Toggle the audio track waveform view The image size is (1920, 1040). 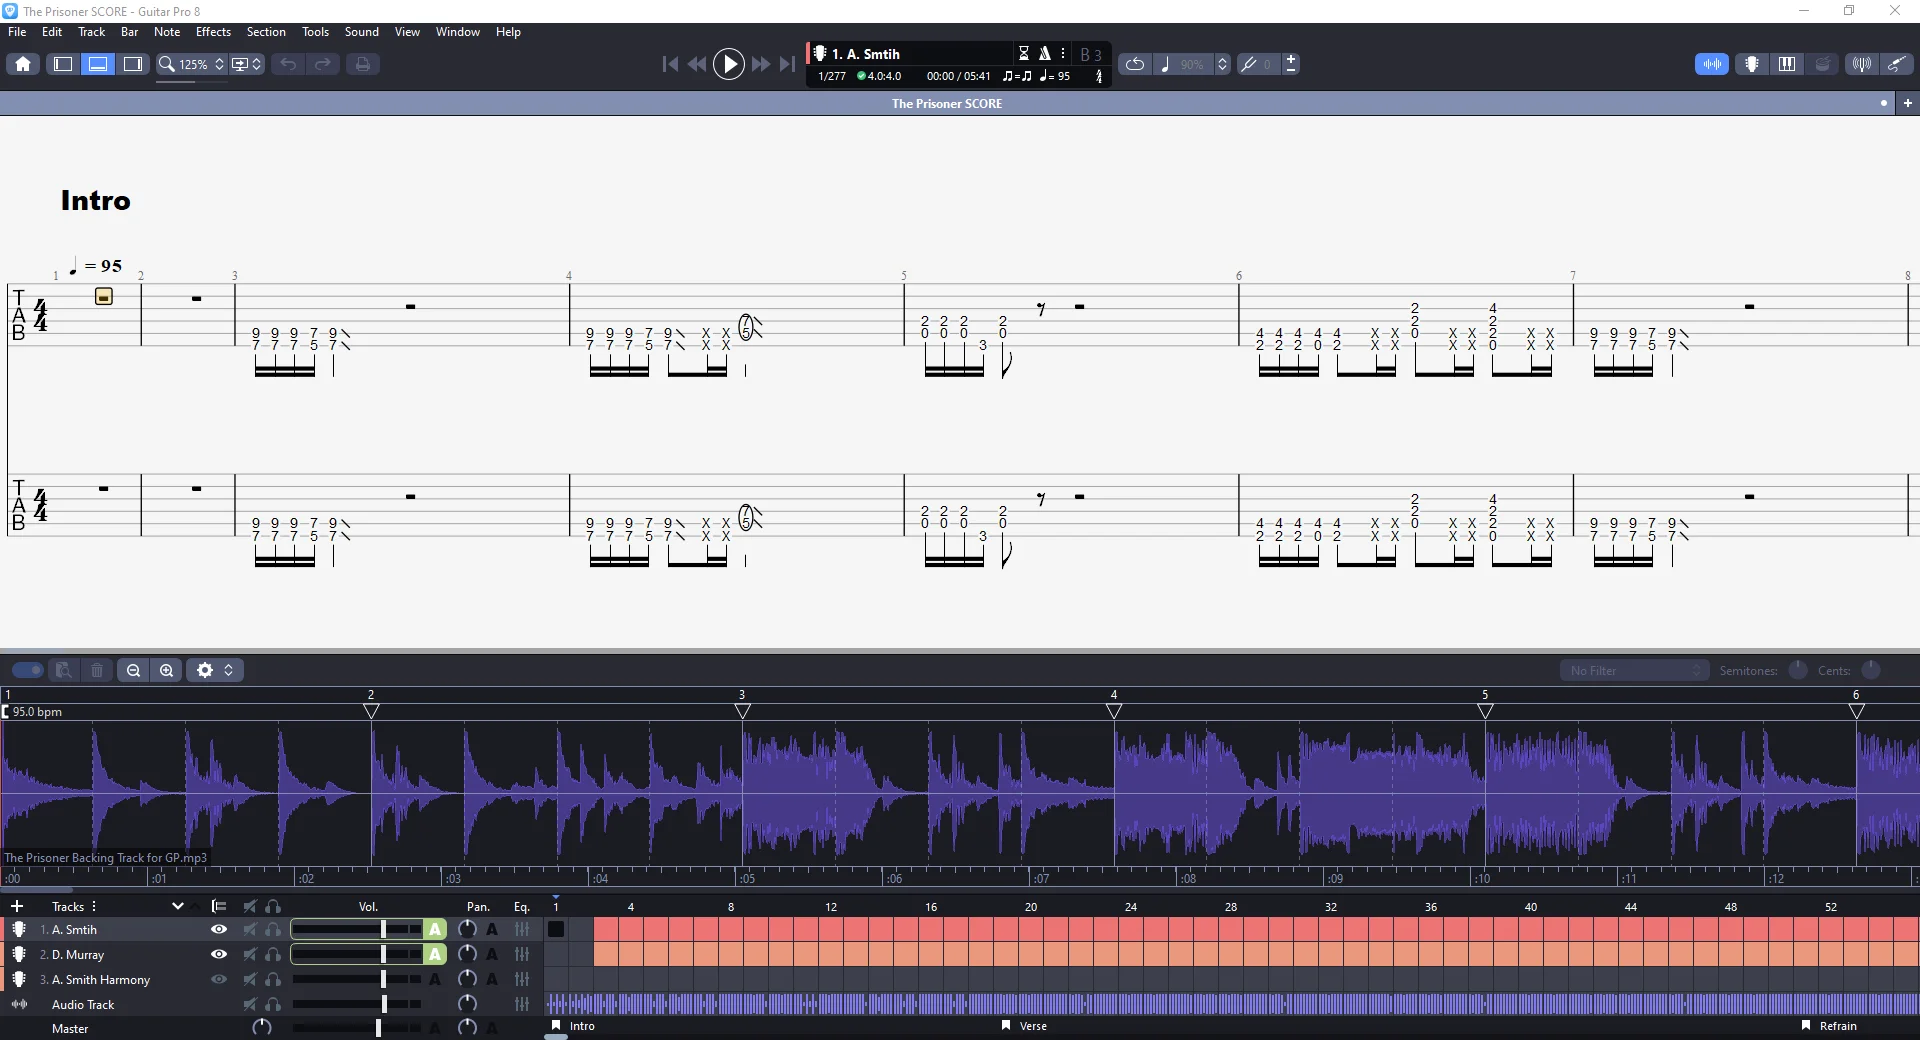(1712, 64)
